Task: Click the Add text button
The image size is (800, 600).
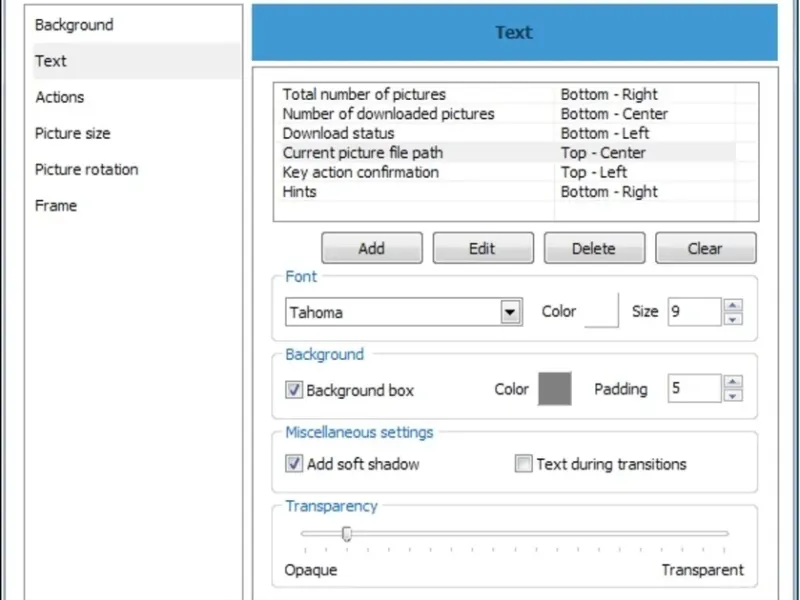Action: (x=371, y=248)
